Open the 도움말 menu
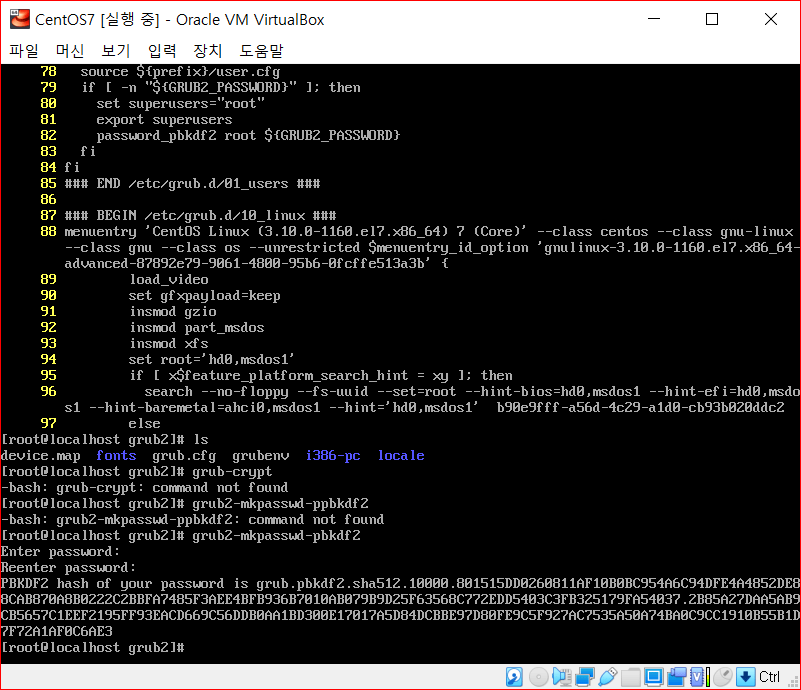This screenshot has height=690, width=801. pos(261,51)
